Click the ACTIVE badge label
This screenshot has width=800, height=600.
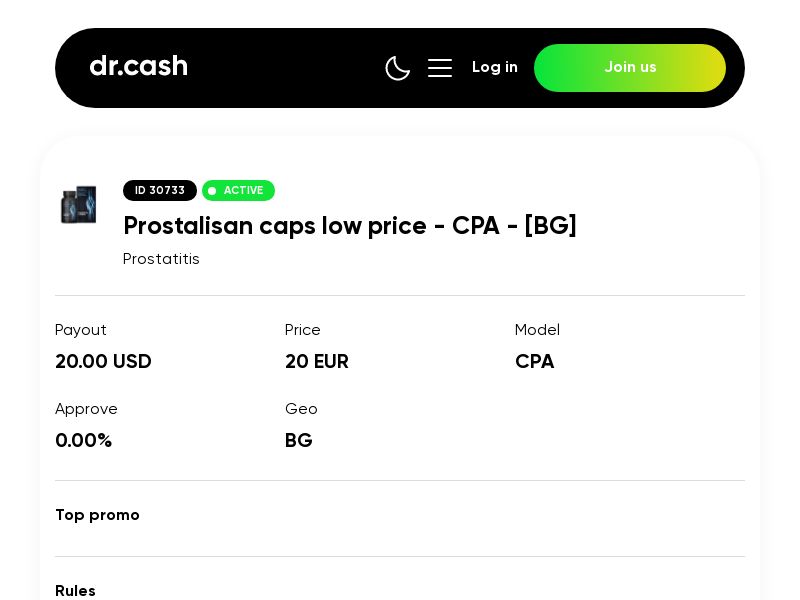(243, 190)
